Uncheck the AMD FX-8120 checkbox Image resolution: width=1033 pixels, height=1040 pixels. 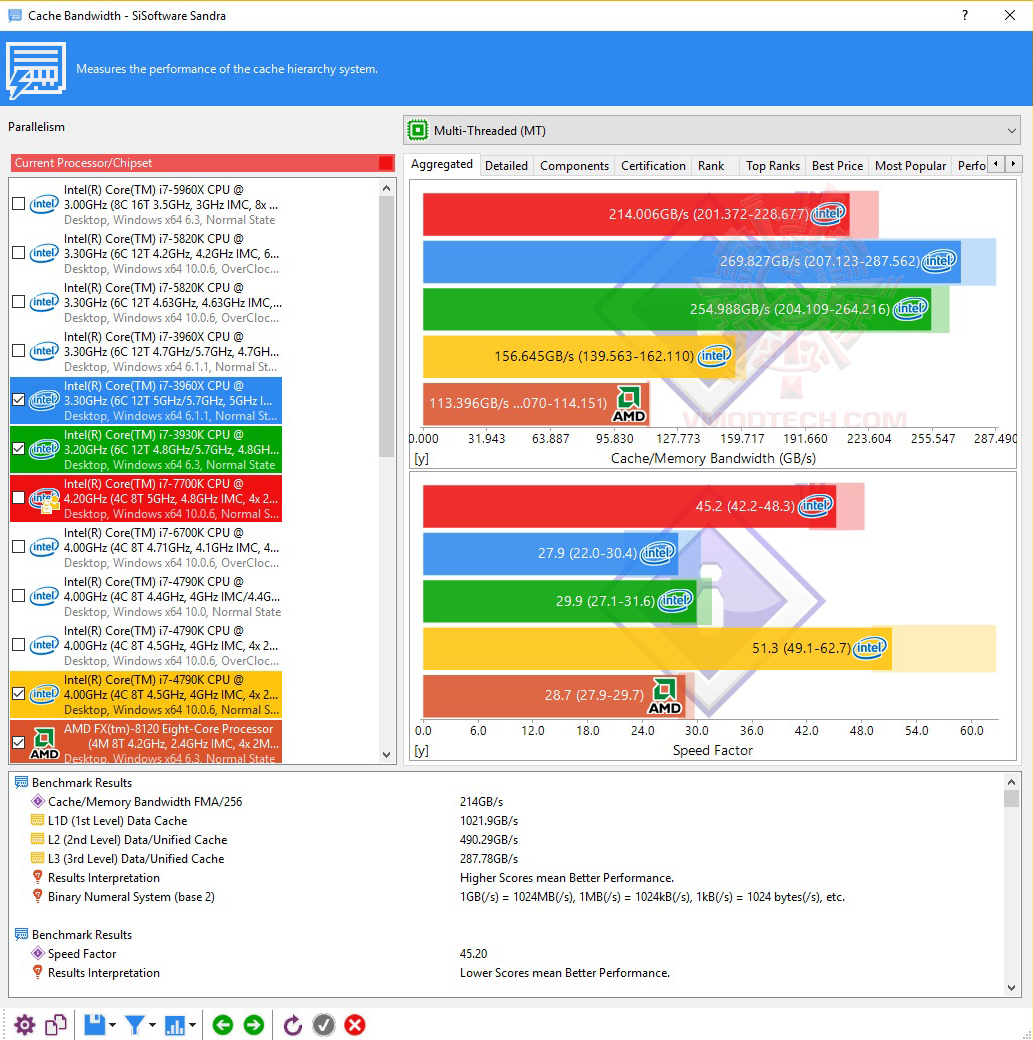[19, 743]
